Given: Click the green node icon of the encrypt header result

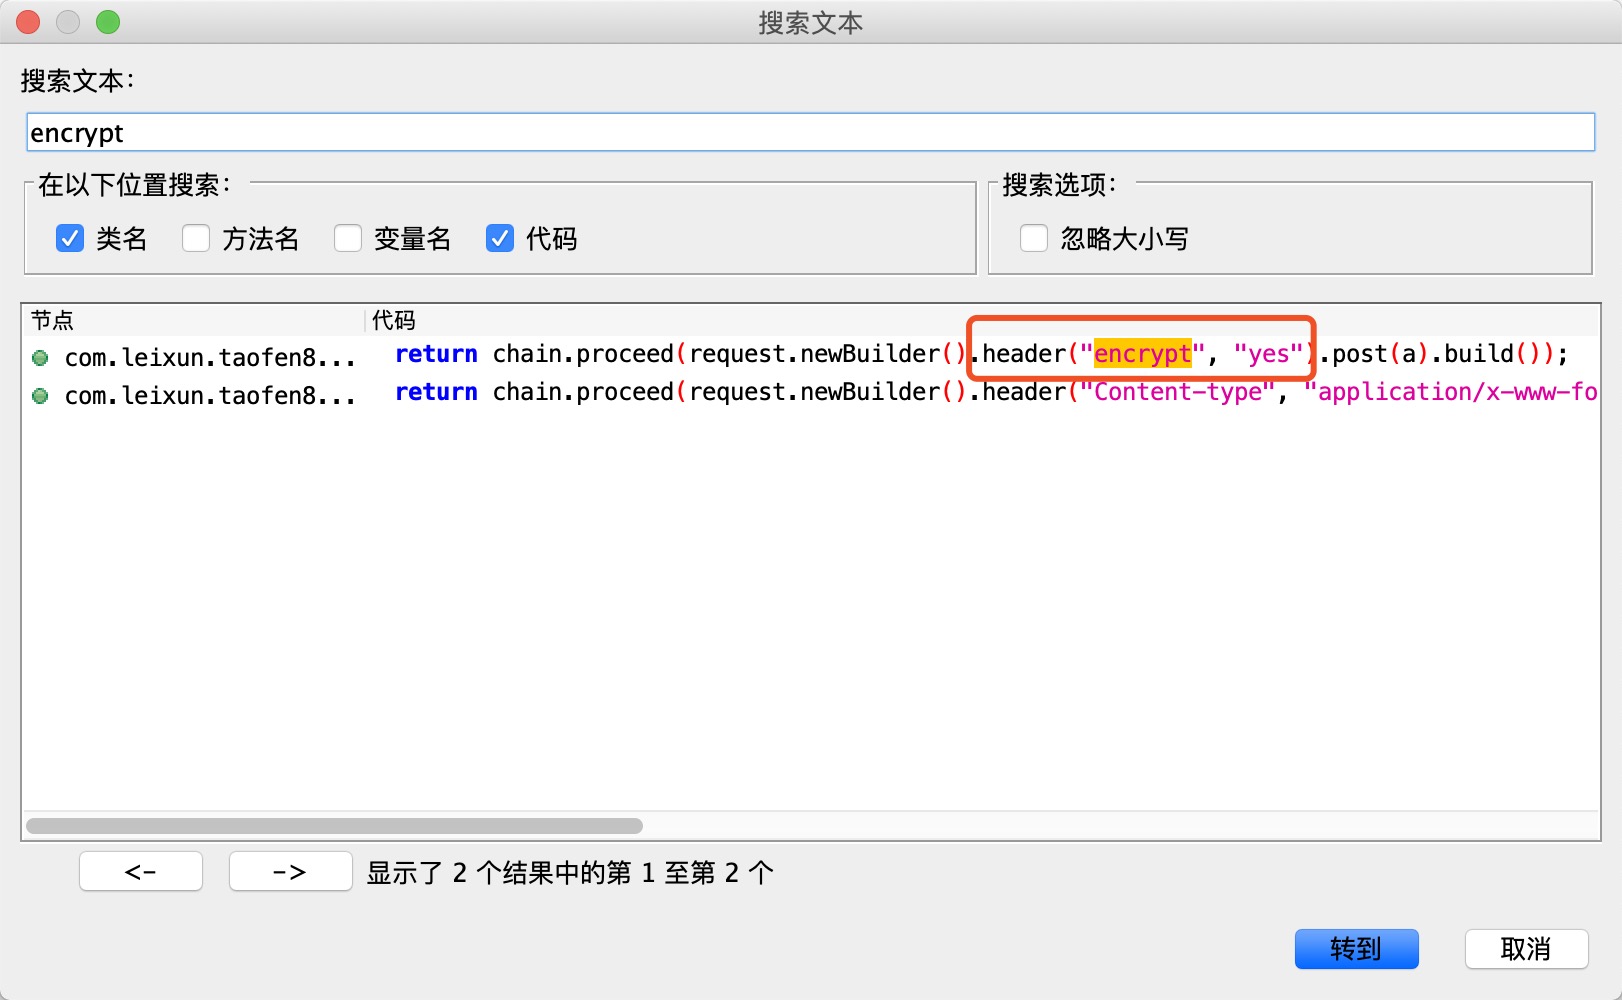Looking at the screenshot, I should 40,357.
